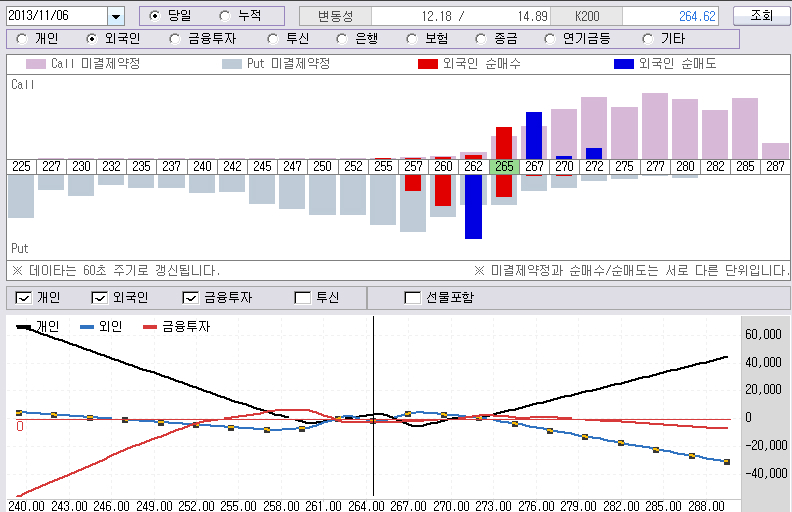Image resolution: width=792 pixels, height=512 pixels.
Task: Uncheck the 개인 chart checkbox
Action: 24,297
